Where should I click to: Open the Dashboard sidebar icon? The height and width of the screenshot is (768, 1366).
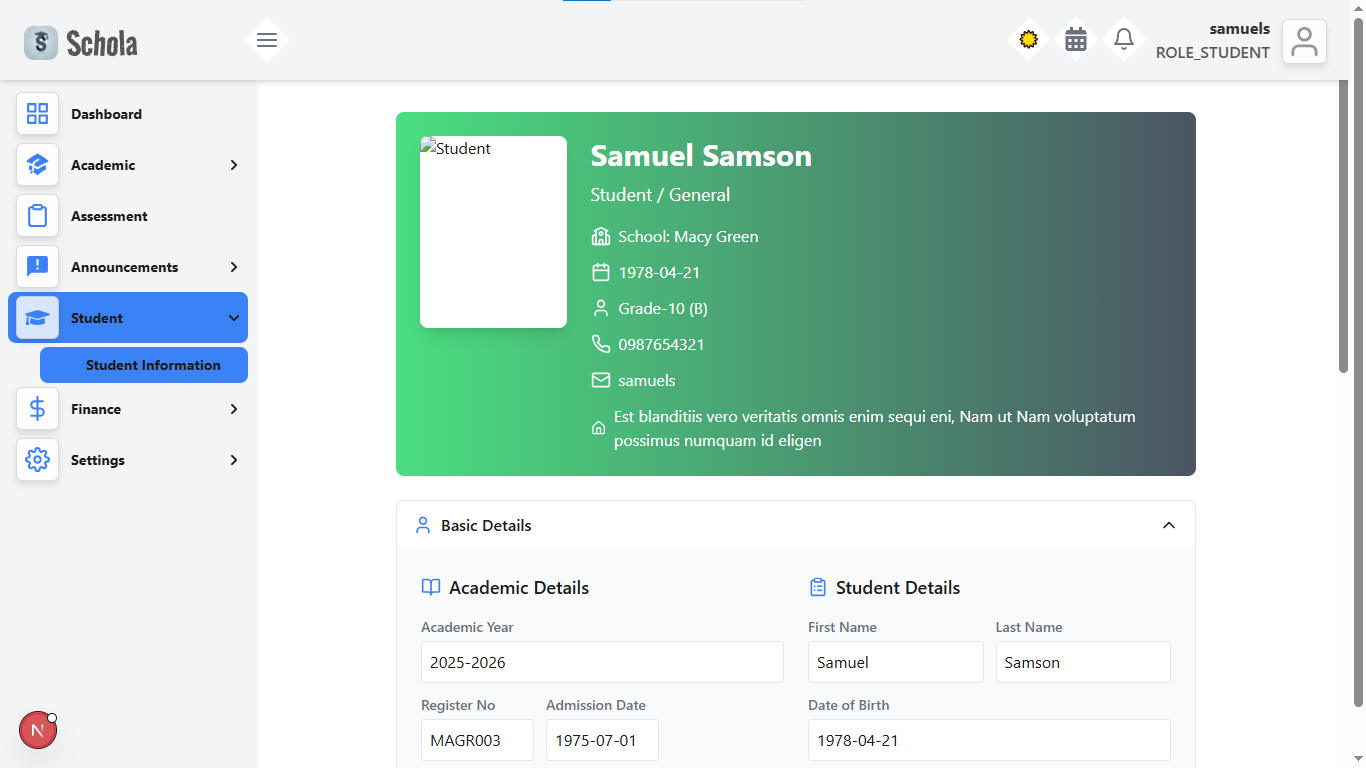37,114
